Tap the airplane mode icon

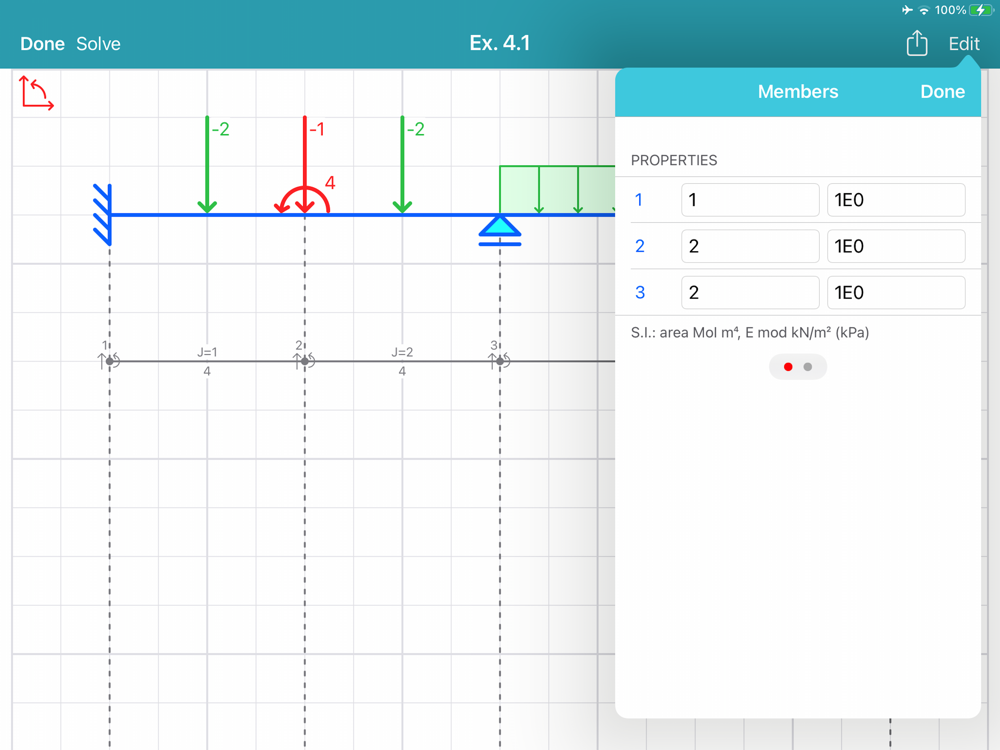click(907, 10)
